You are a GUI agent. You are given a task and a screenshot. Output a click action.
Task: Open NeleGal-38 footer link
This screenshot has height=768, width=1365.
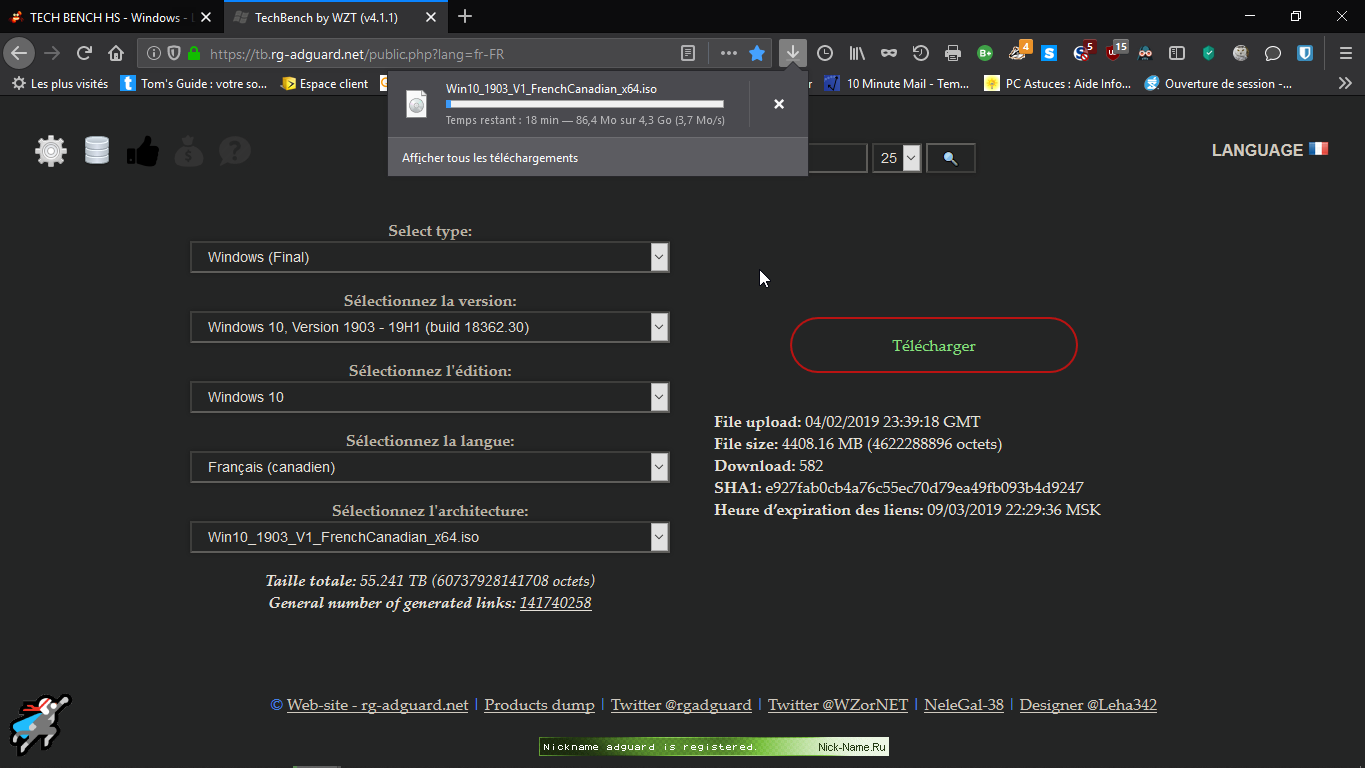click(964, 705)
